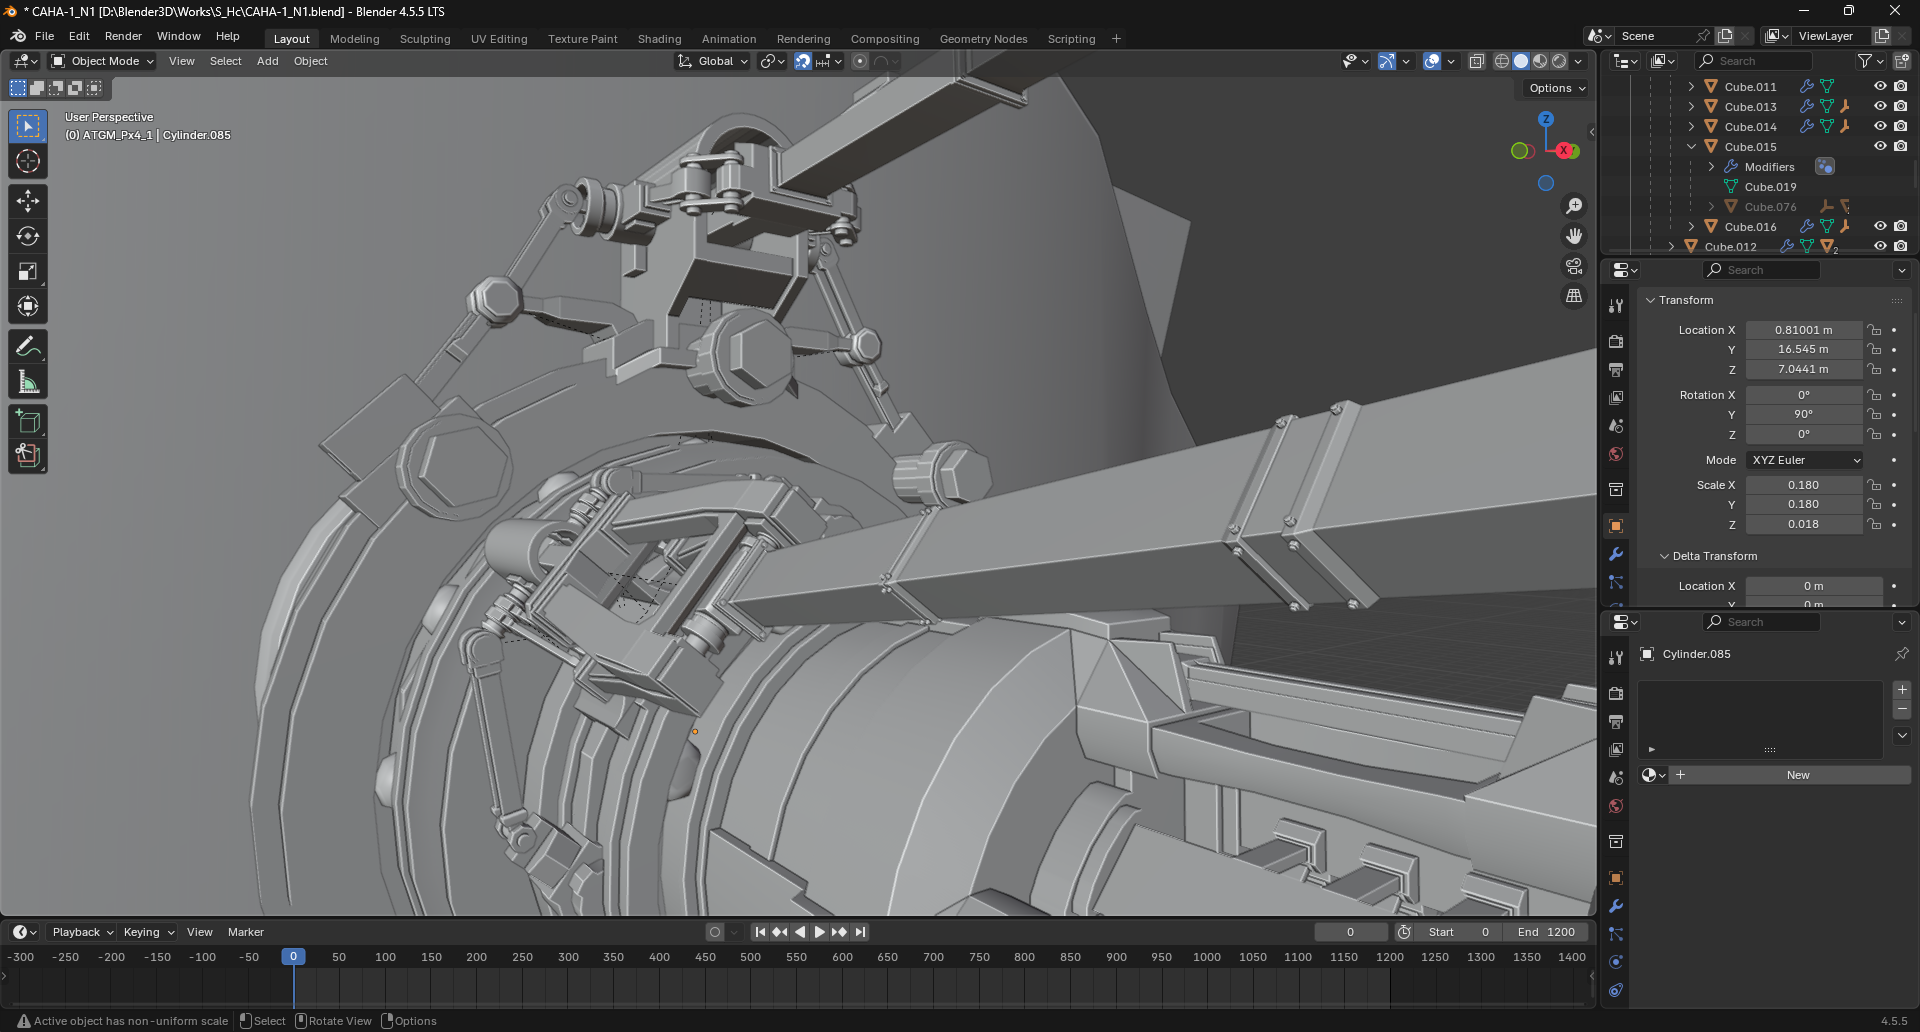Open the viewport Options button

click(1557, 88)
